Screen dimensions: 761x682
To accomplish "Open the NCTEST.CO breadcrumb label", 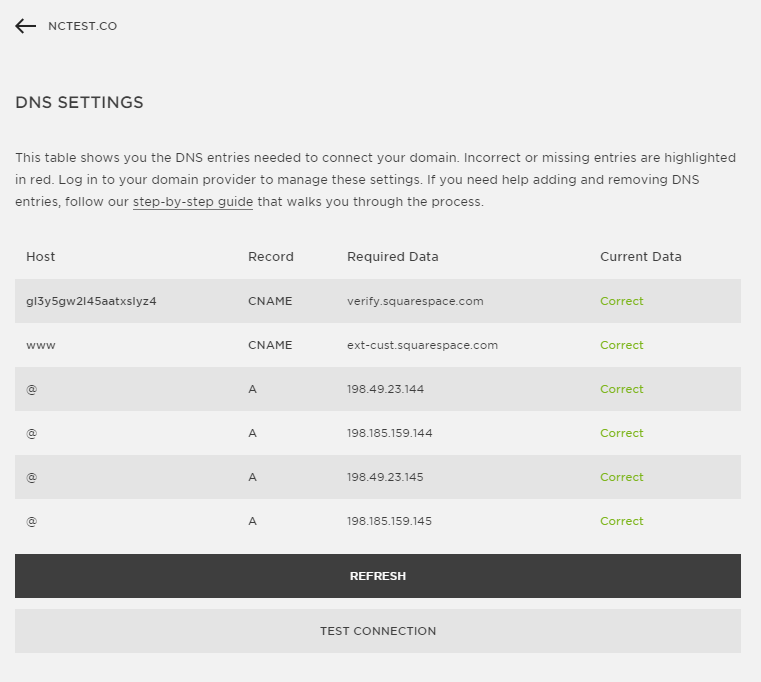I will pyautogui.click(x=83, y=26).
